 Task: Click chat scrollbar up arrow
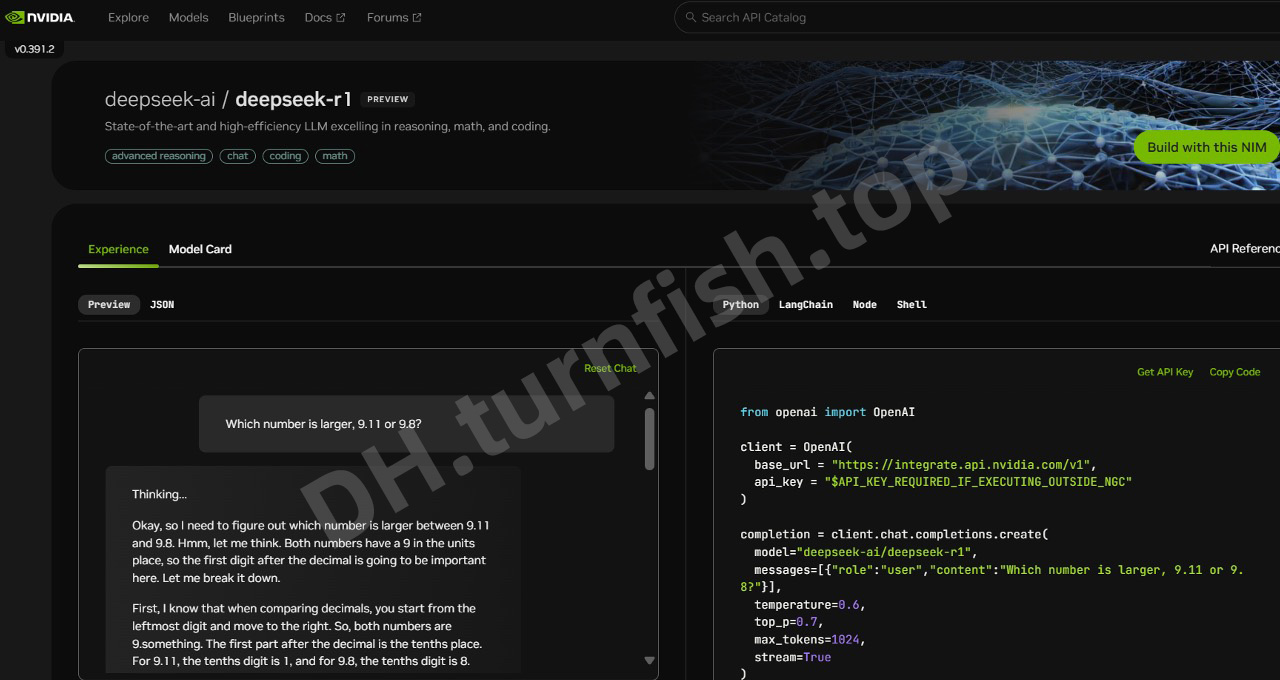650,396
